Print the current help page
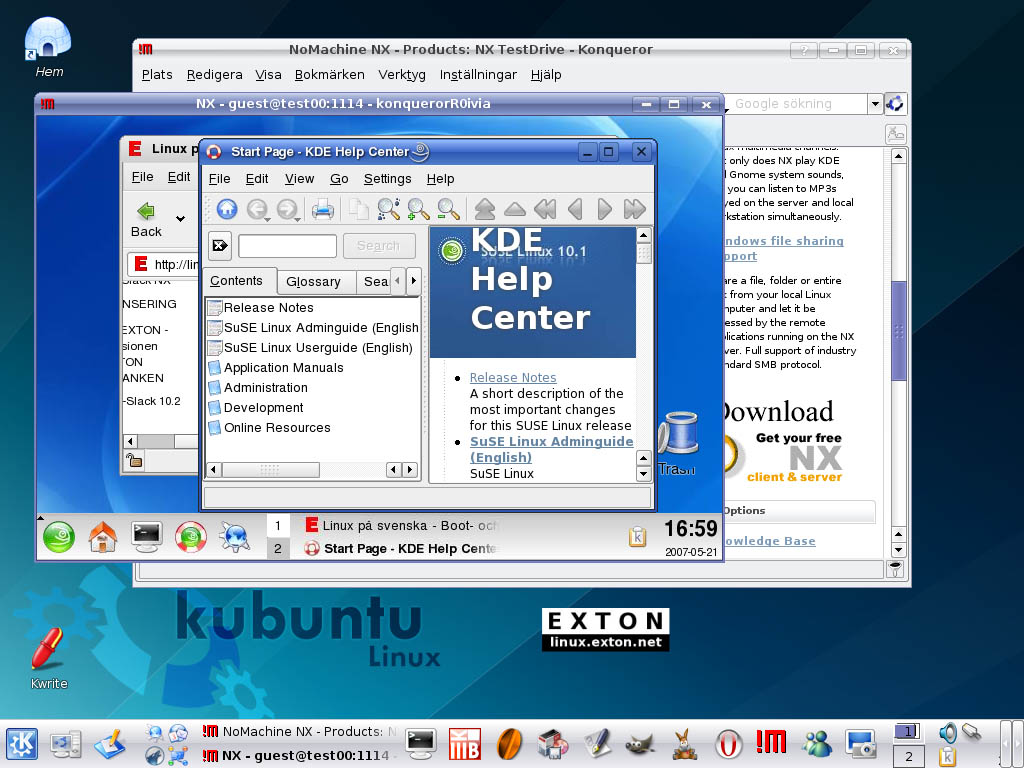This screenshot has width=1024, height=768. click(322, 208)
